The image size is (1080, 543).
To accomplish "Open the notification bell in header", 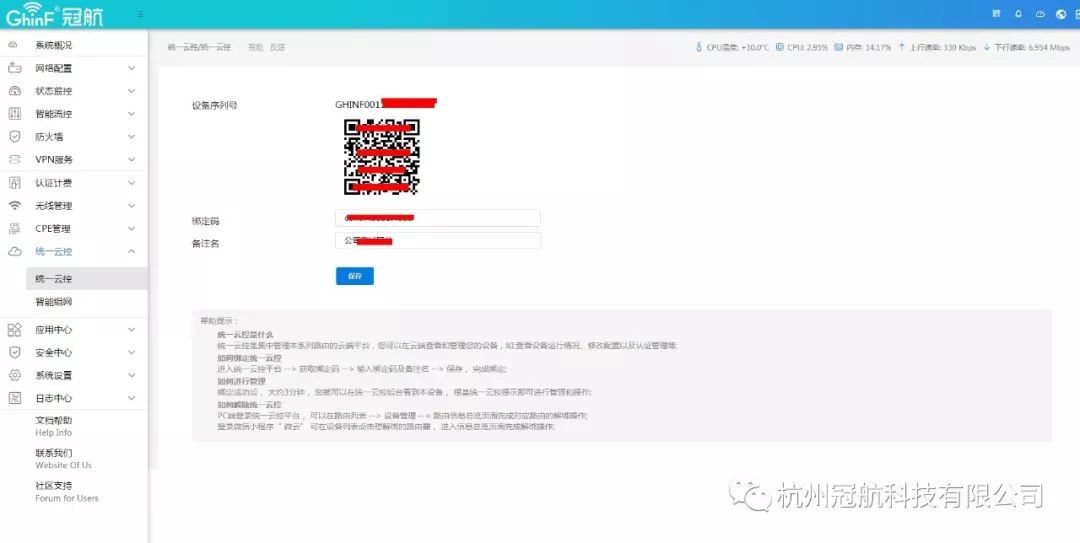I will tap(1018, 14).
